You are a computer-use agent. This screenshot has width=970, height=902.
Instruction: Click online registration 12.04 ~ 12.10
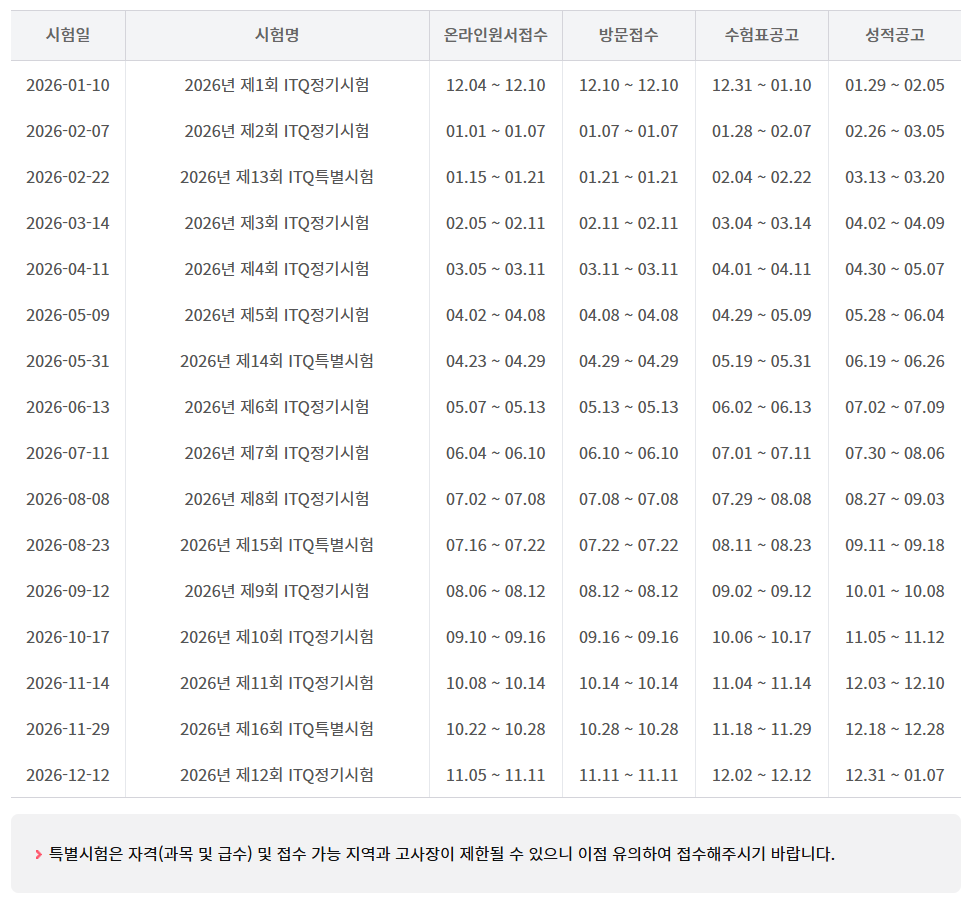click(496, 85)
